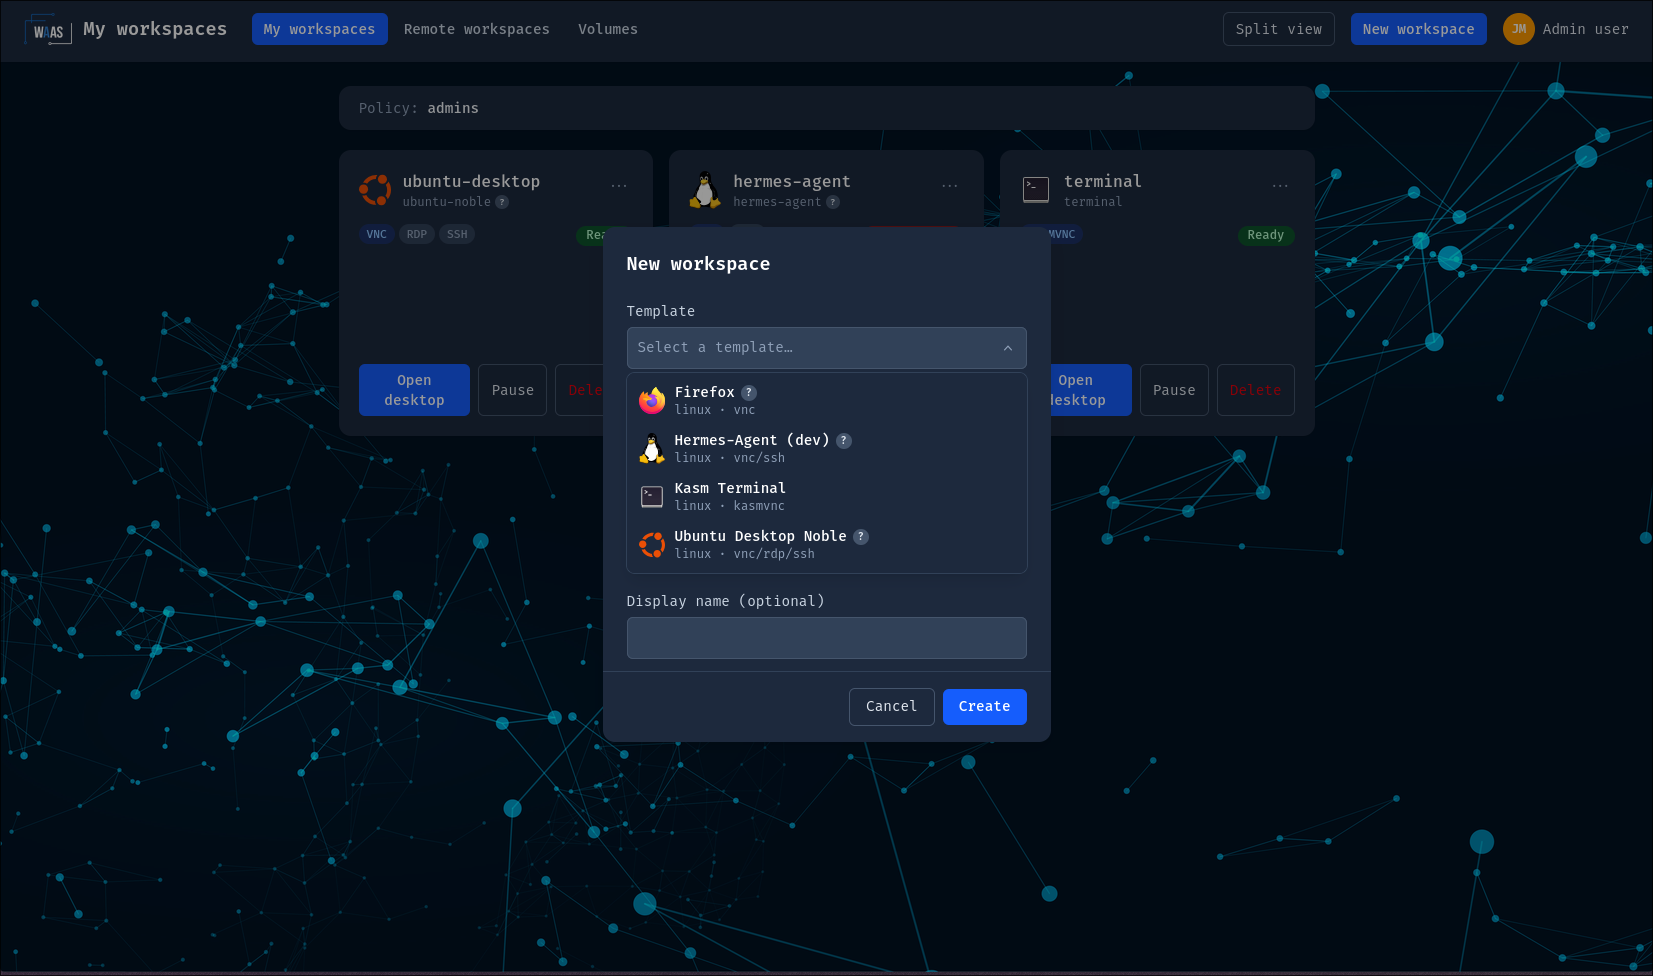Click the Policy: admins text
The height and width of the screenshot is (976, 1653).
(x=418, y=108)
